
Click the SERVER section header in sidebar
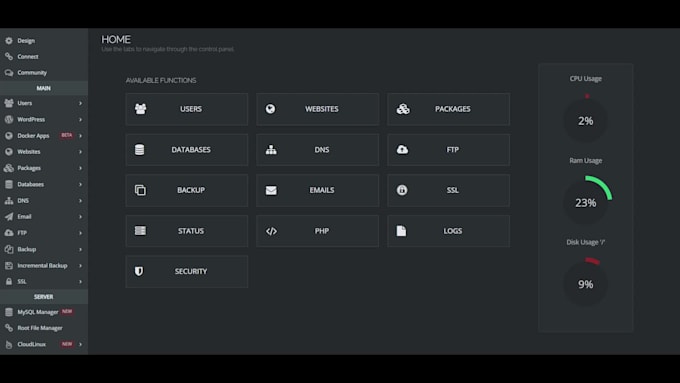tap(44, 297)
